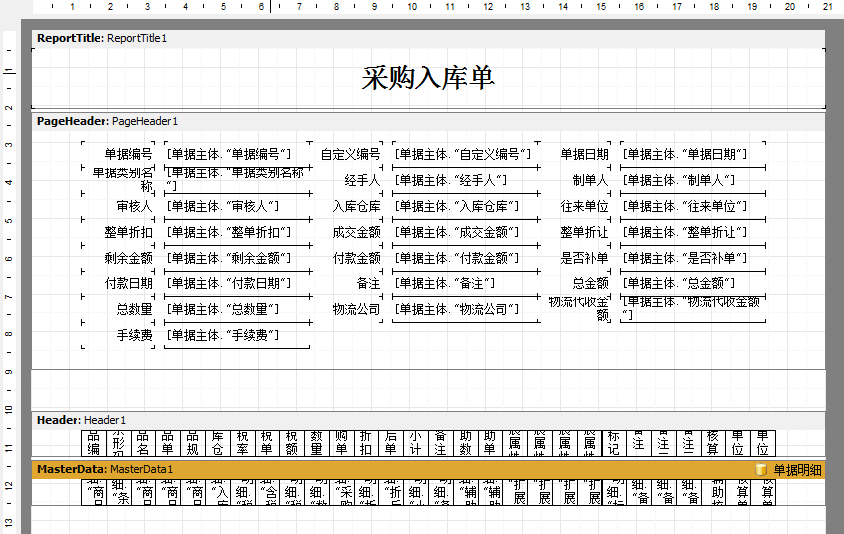Select the 税率 header column cell
The height and width of the screenshot is (534, 844).
click(242, 443)
